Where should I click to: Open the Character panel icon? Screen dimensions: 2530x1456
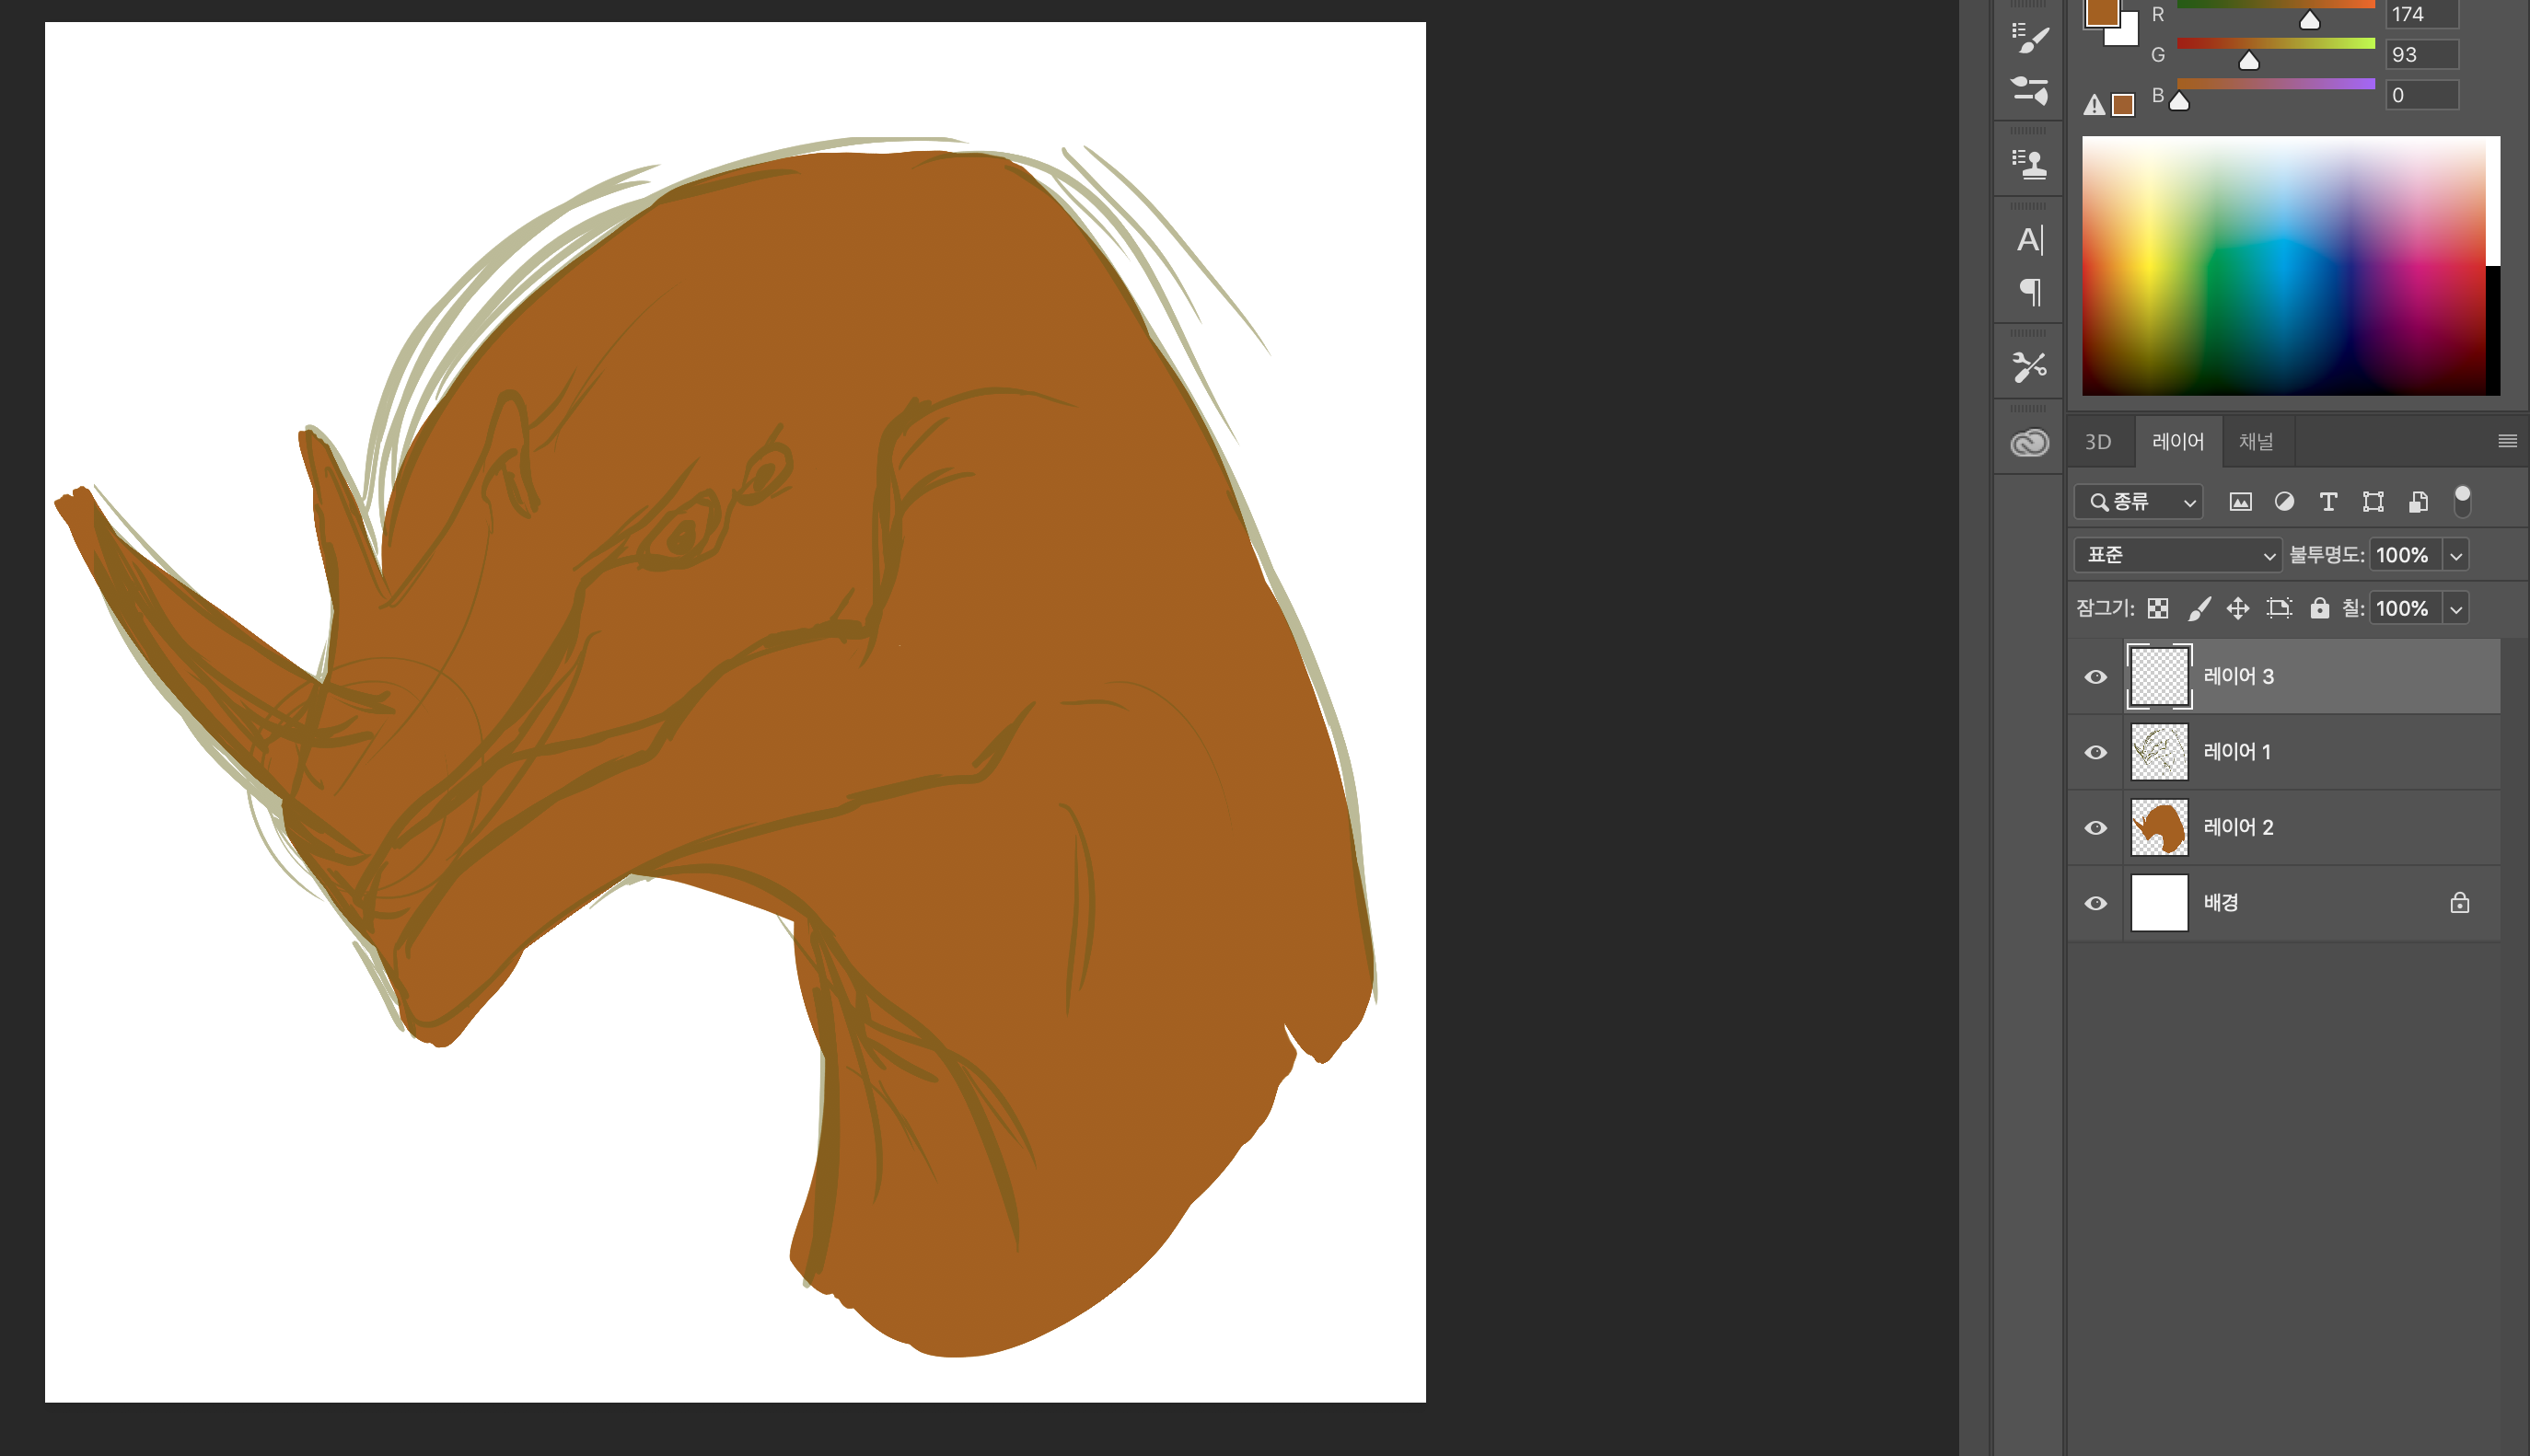tap(2029, 240)
